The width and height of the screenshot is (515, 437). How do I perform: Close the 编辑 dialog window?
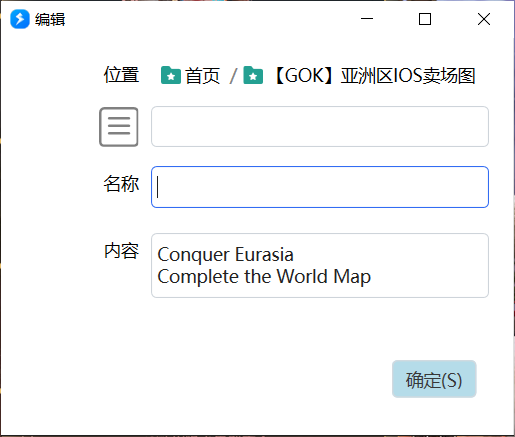pos(484,19)
